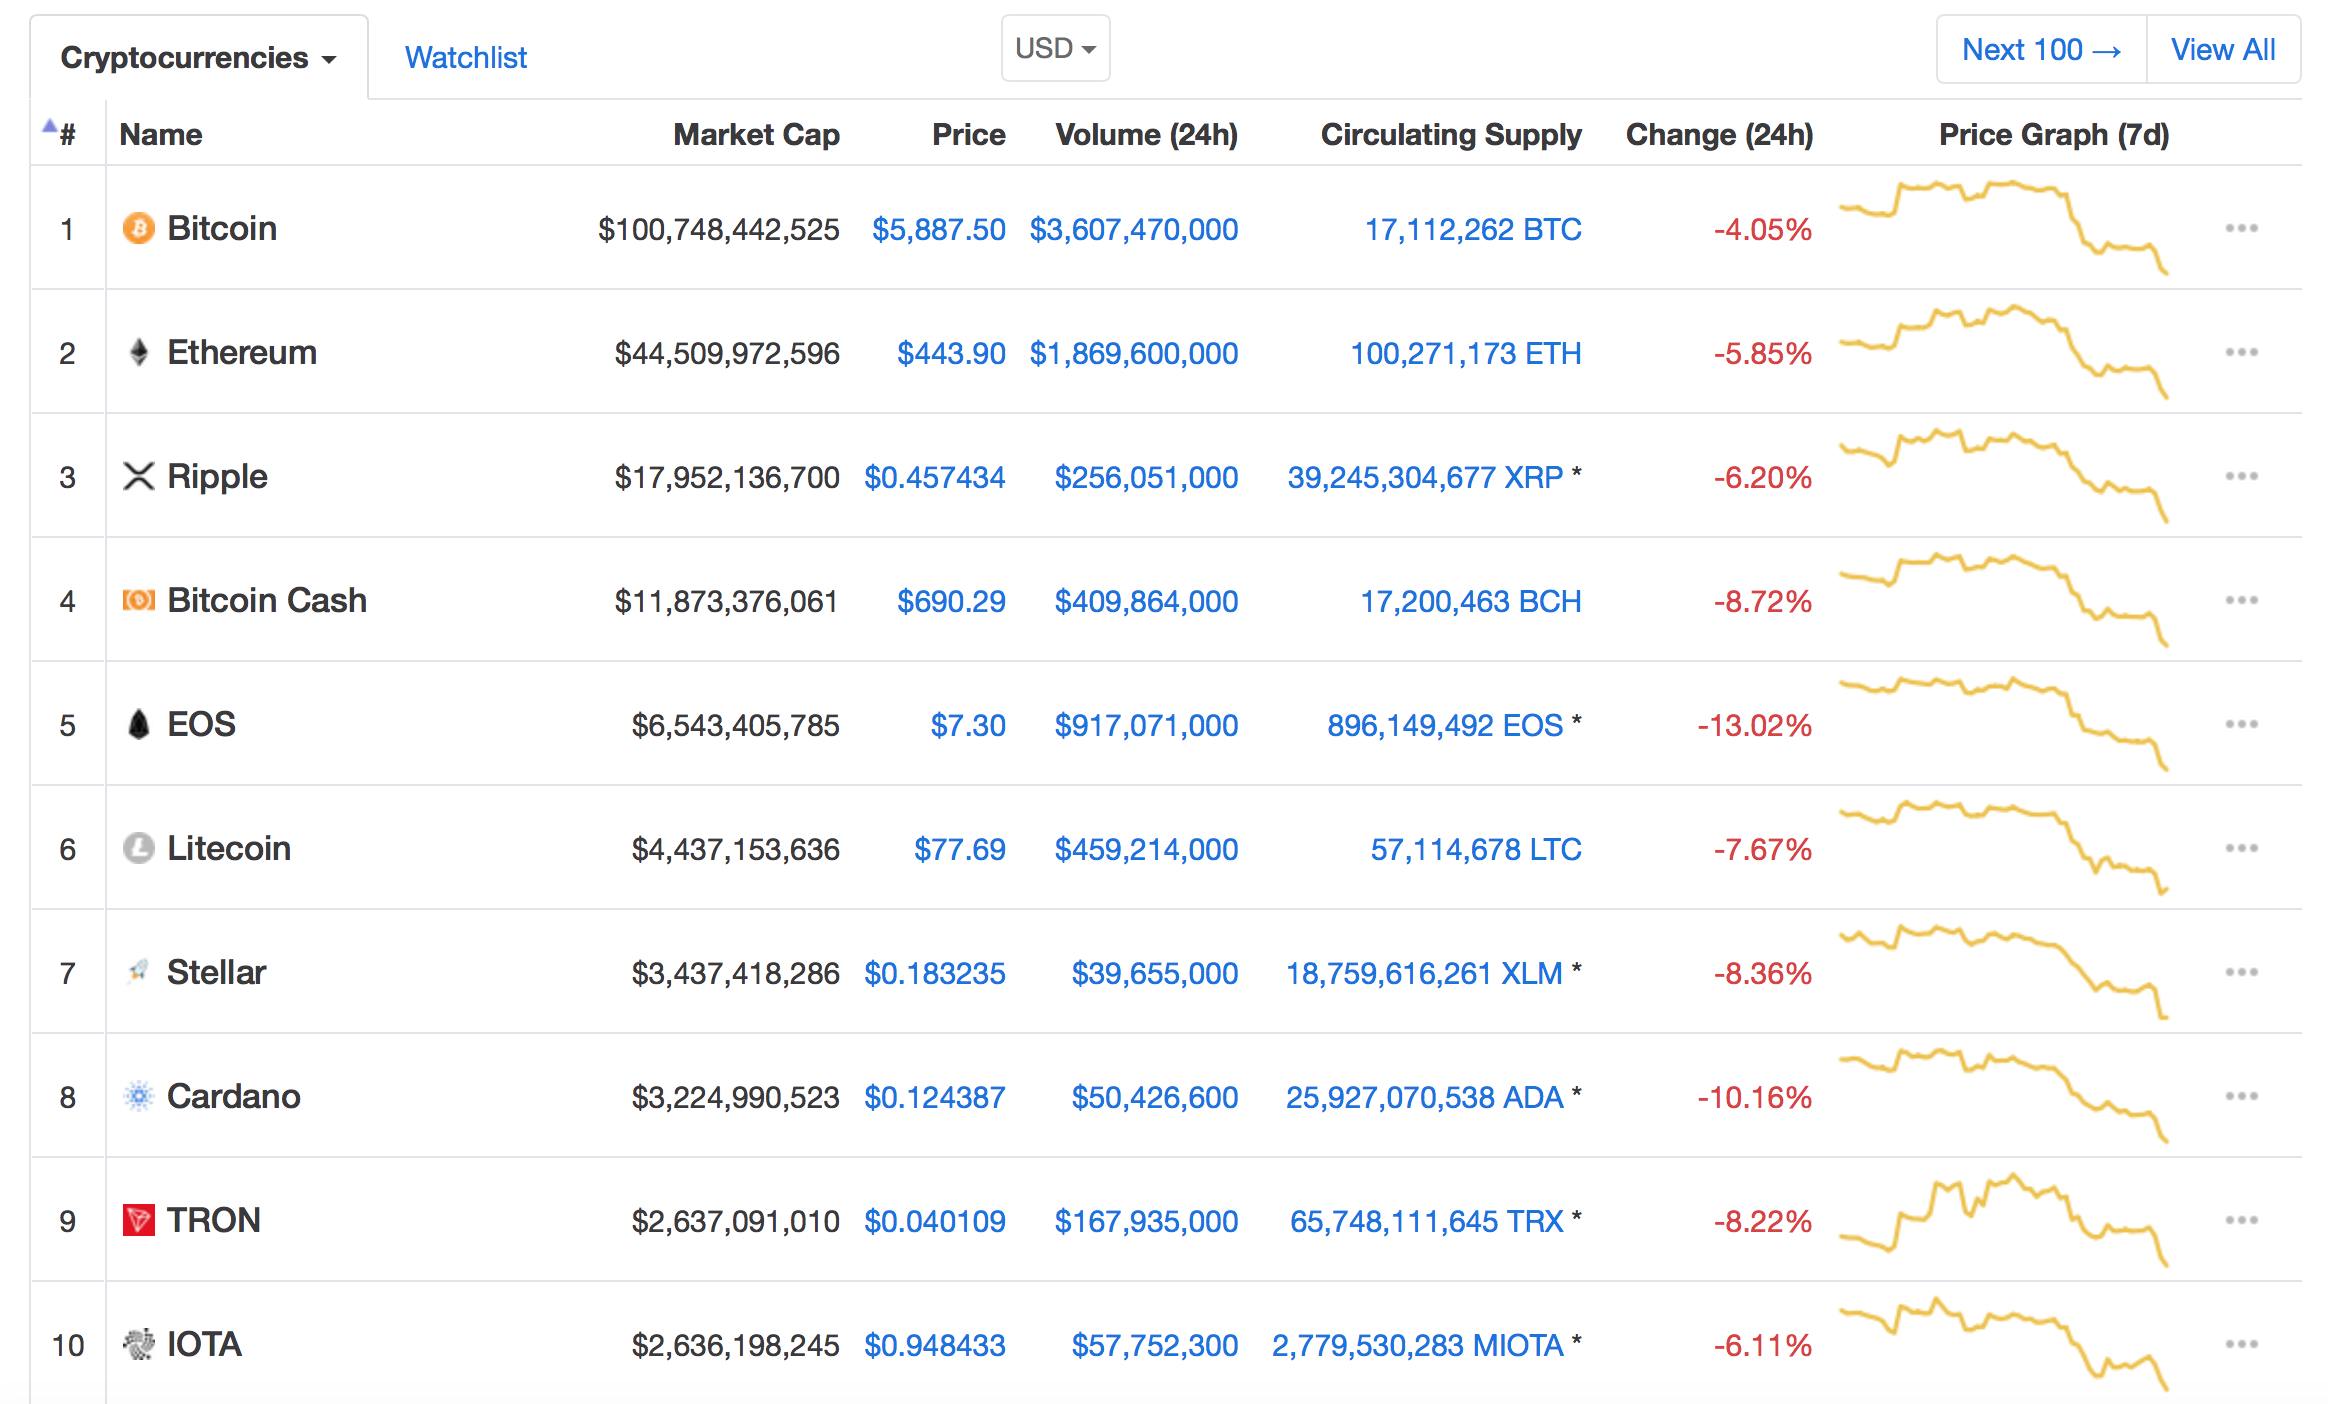Click the Ripple X logo icon
Viewport: 2328px width, 1404px height.
[139, 476]
